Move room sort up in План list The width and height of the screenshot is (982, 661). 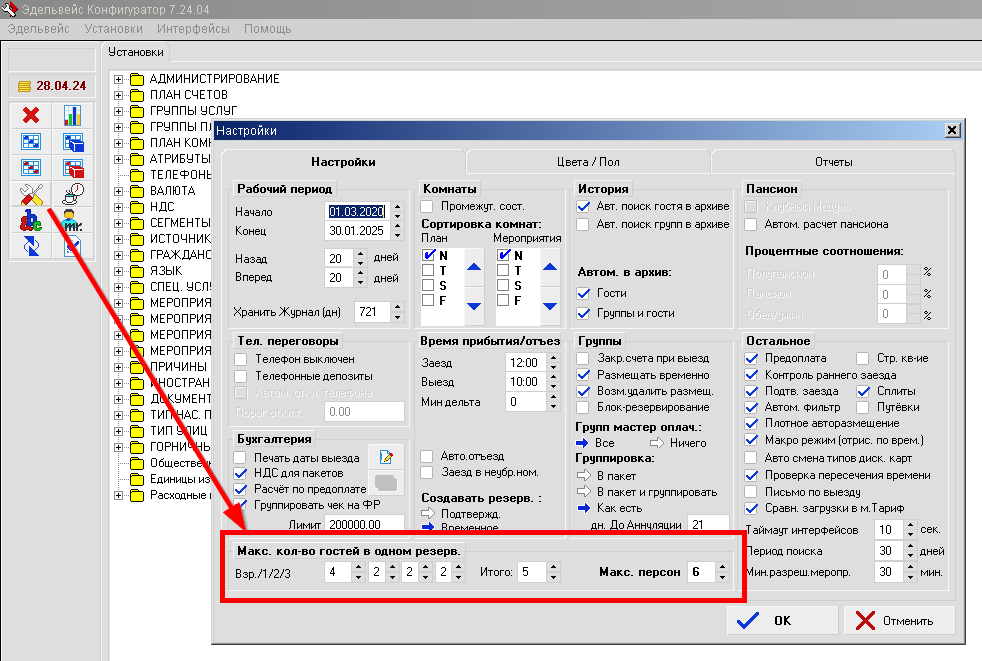pos(474,267)
